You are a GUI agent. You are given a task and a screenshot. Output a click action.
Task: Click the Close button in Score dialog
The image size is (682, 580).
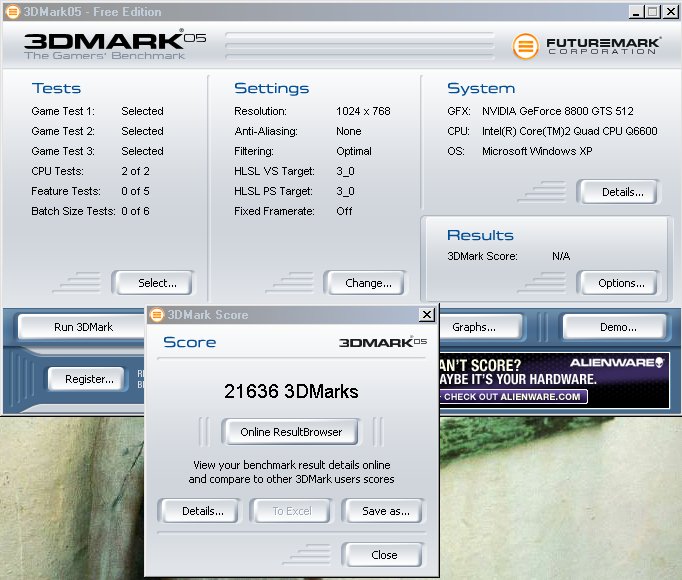point(382,555)
